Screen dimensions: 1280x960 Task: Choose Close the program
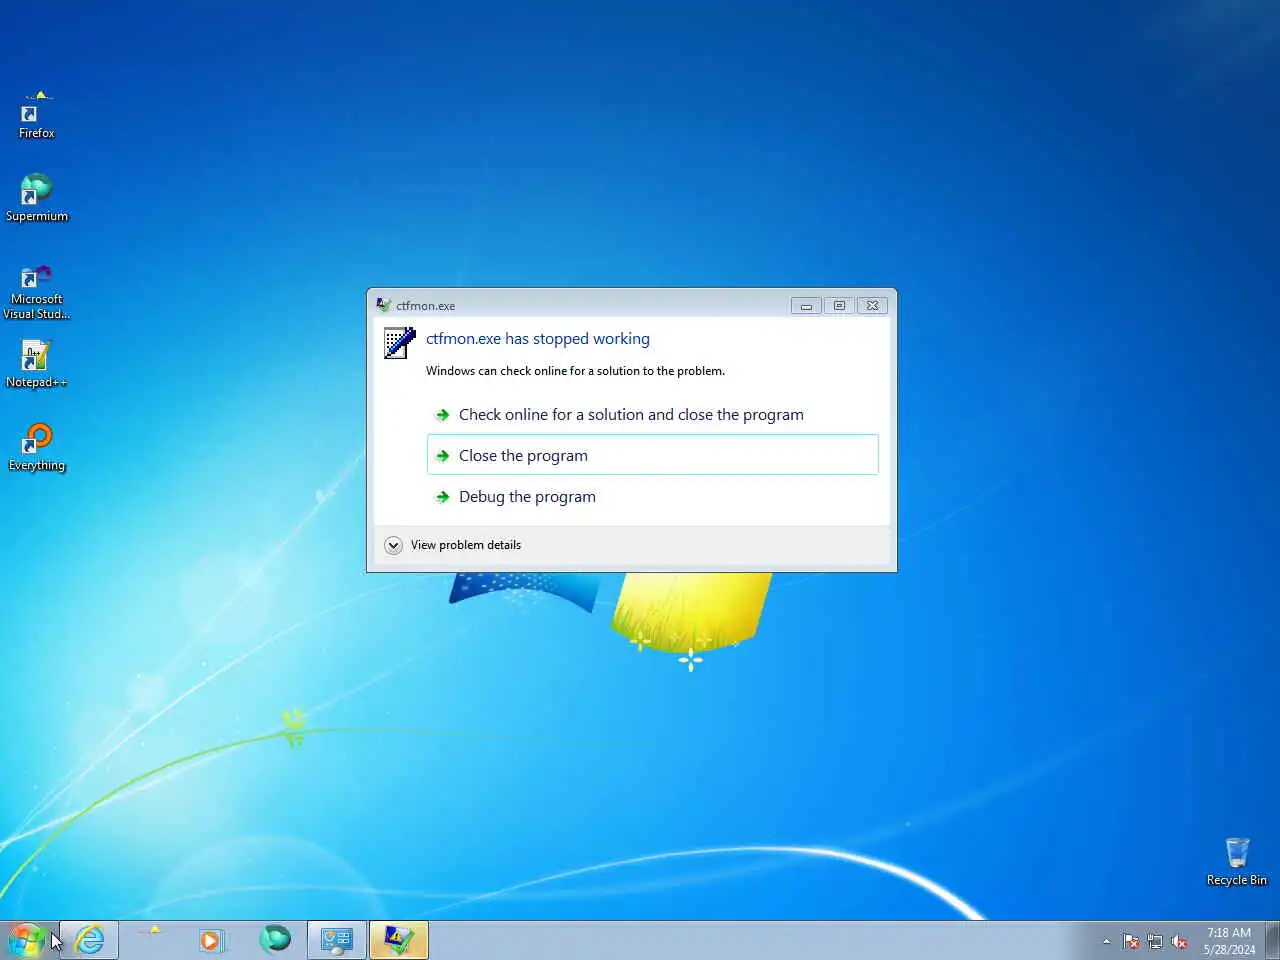[652, 455]
